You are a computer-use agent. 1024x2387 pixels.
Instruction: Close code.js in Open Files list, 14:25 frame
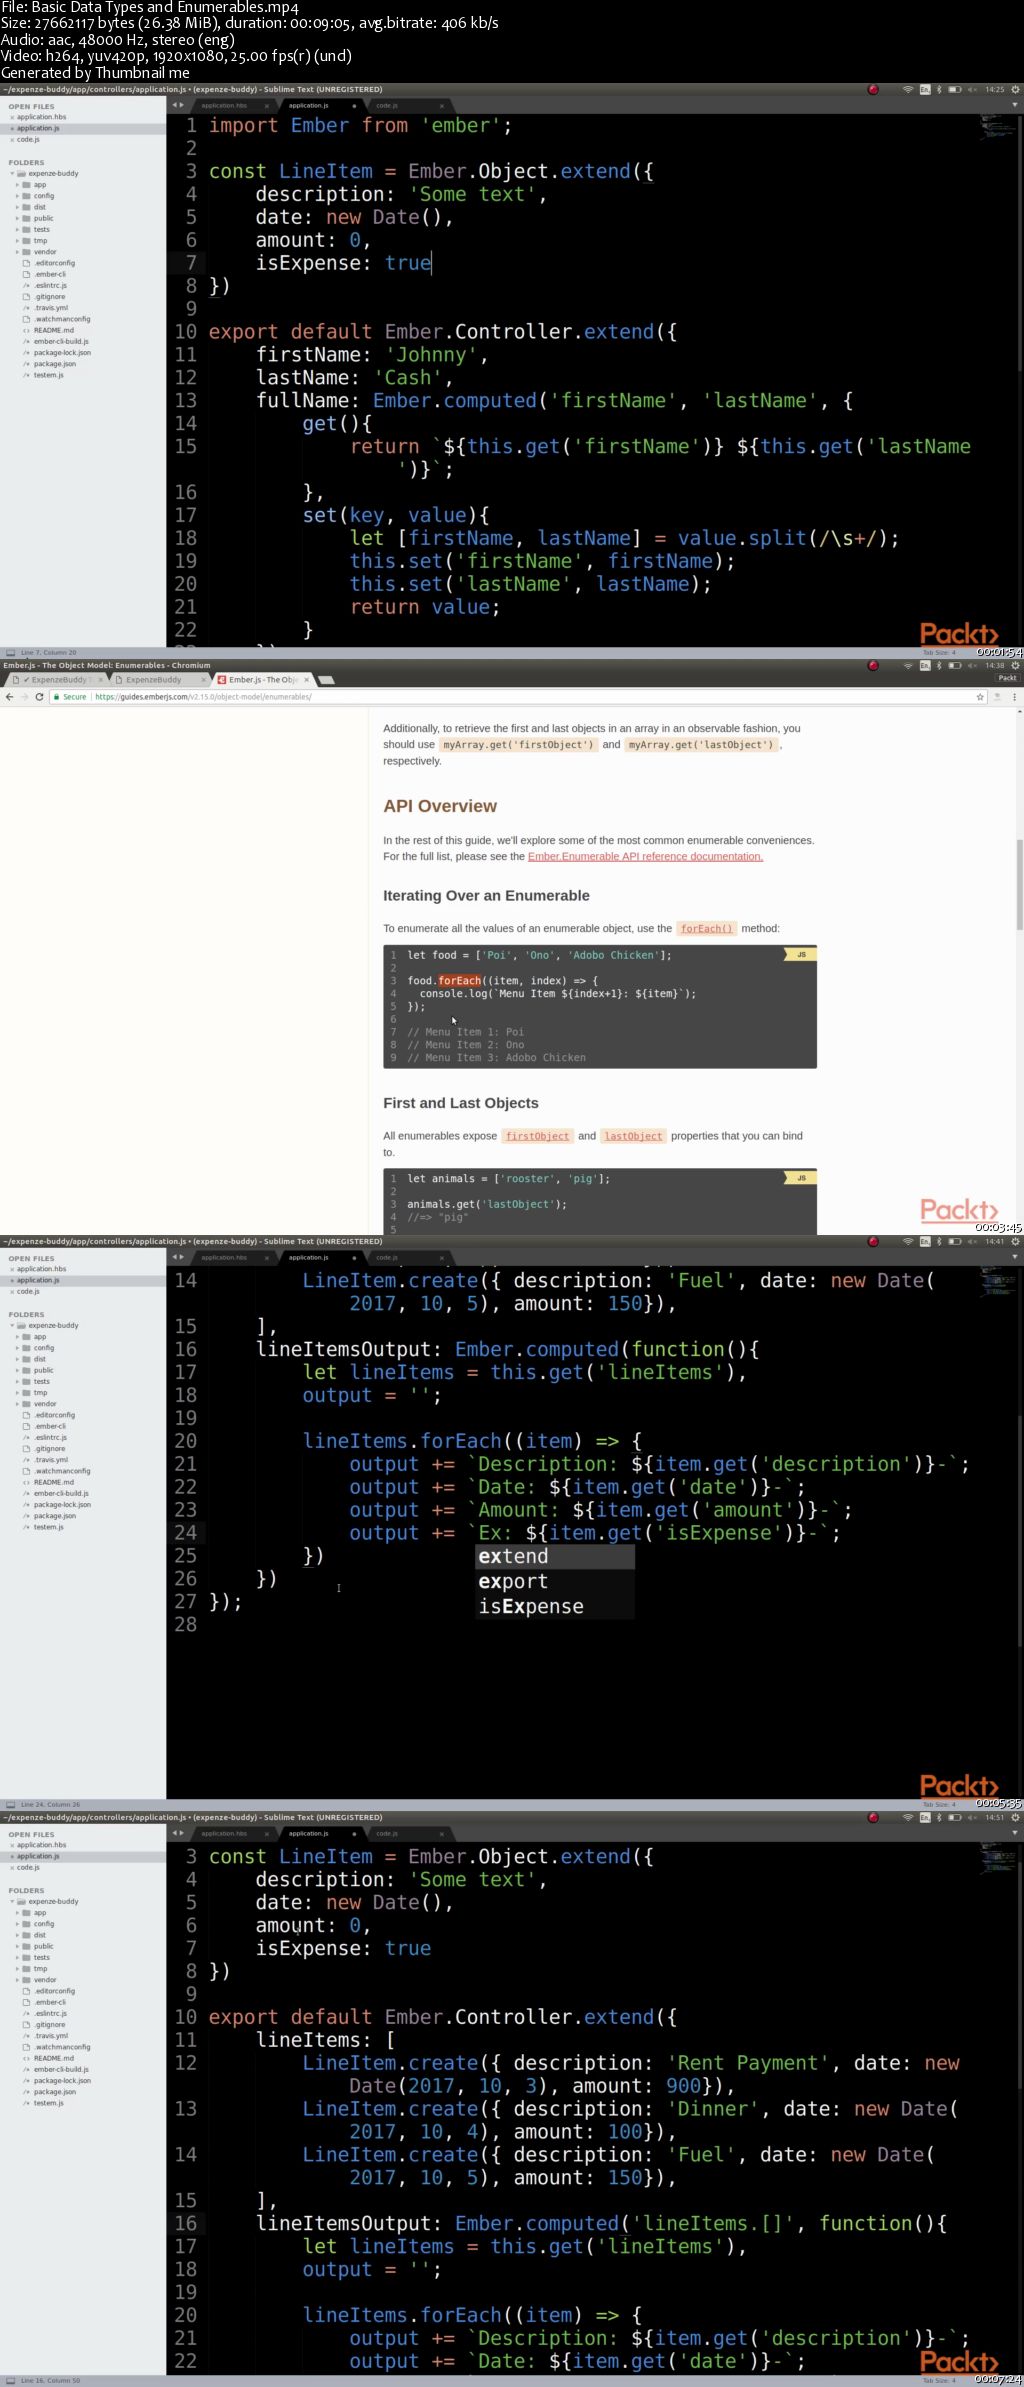12,140
